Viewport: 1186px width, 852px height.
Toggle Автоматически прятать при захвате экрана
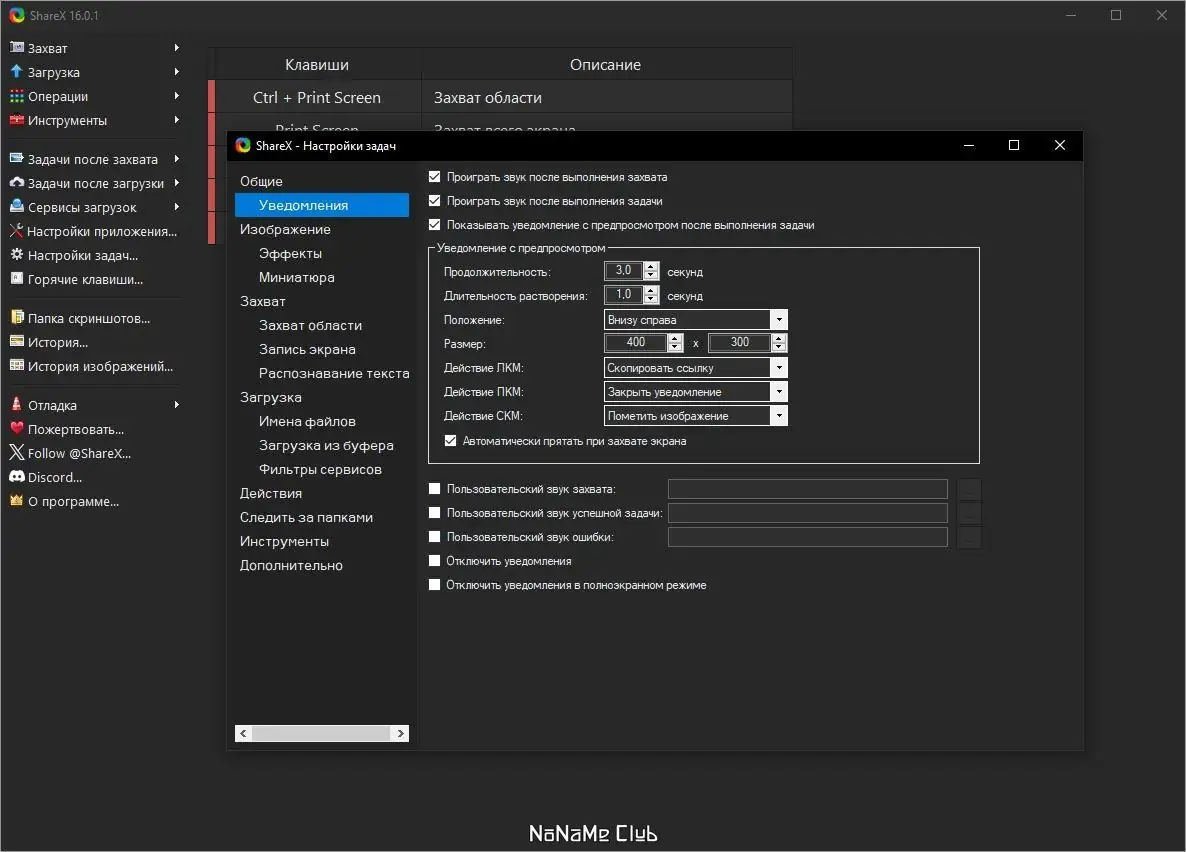pos(450,440)
